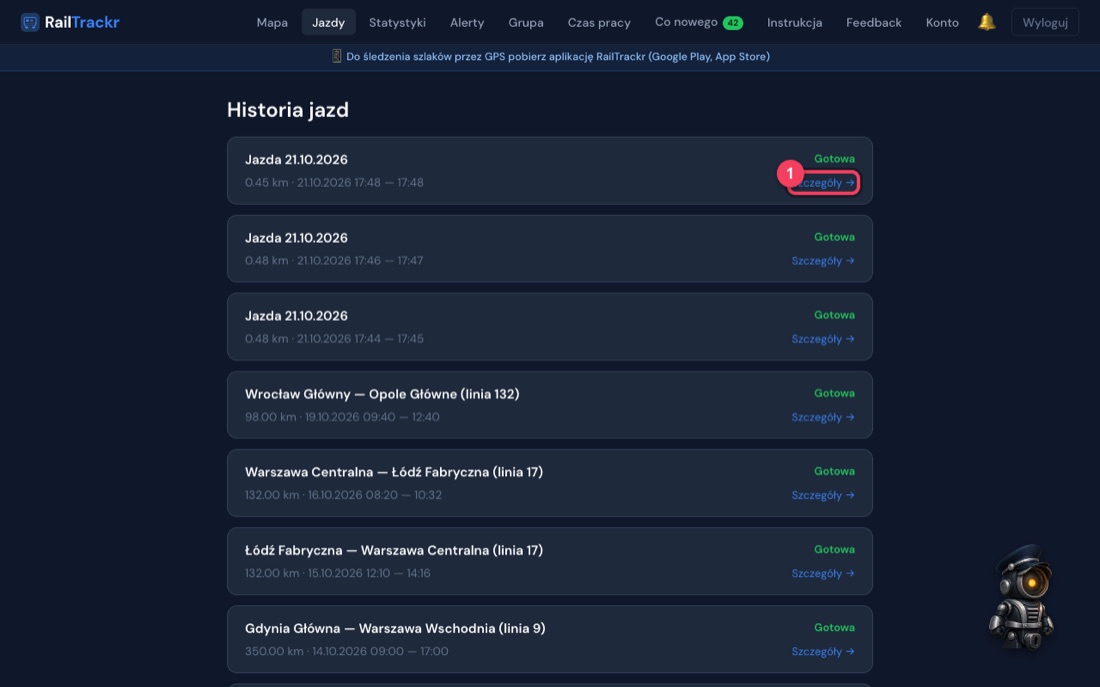The image size is (1100, 687).
Task: Click the GPS app download banner text
Action: [x=558, y=56]
